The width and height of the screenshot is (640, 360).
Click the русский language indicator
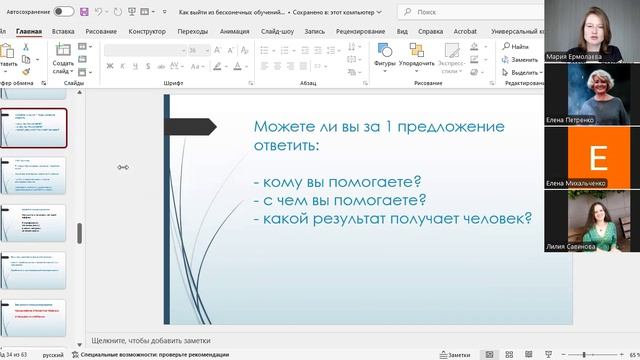click(53, 355)
